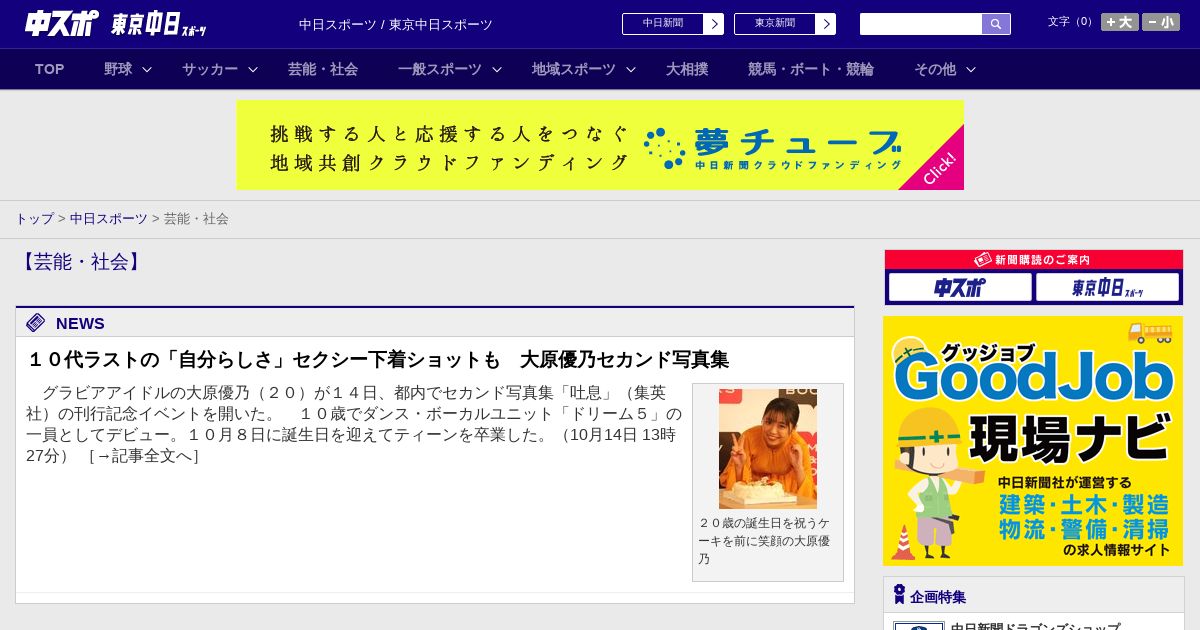The width and height of the screenshot is (1200, 630).
Task: Go to TOP in navigation bar
Action: coord(50,69)
